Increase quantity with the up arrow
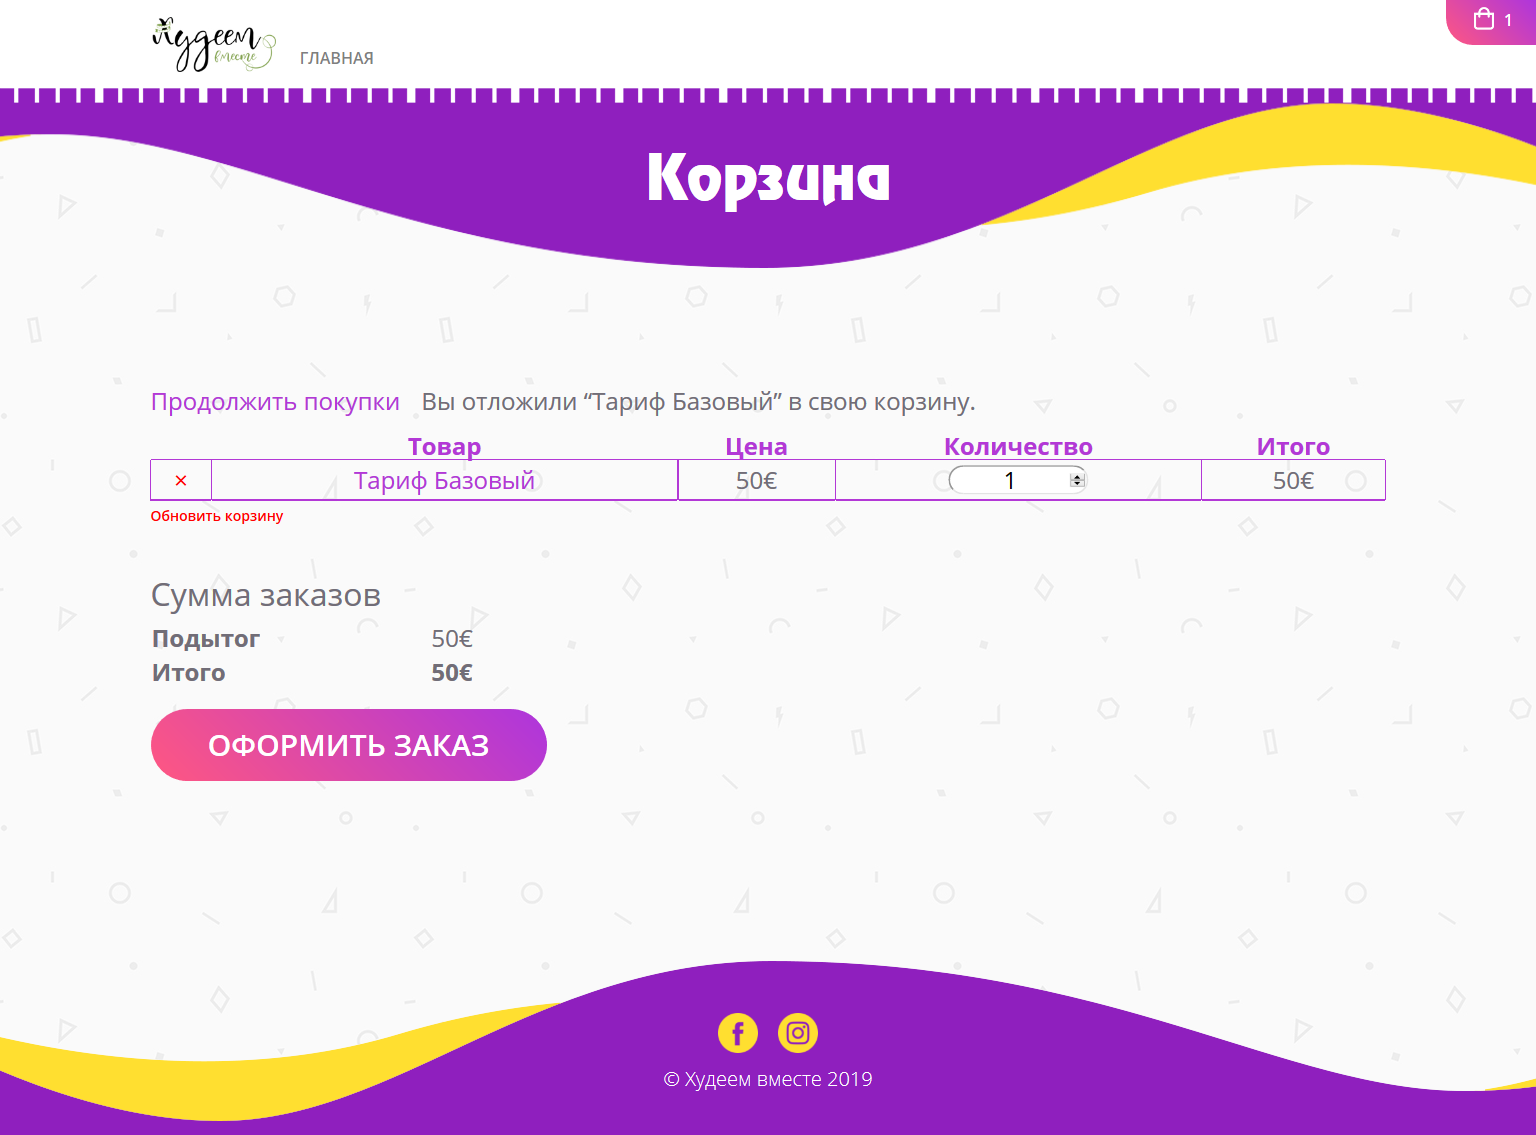 1077,477
